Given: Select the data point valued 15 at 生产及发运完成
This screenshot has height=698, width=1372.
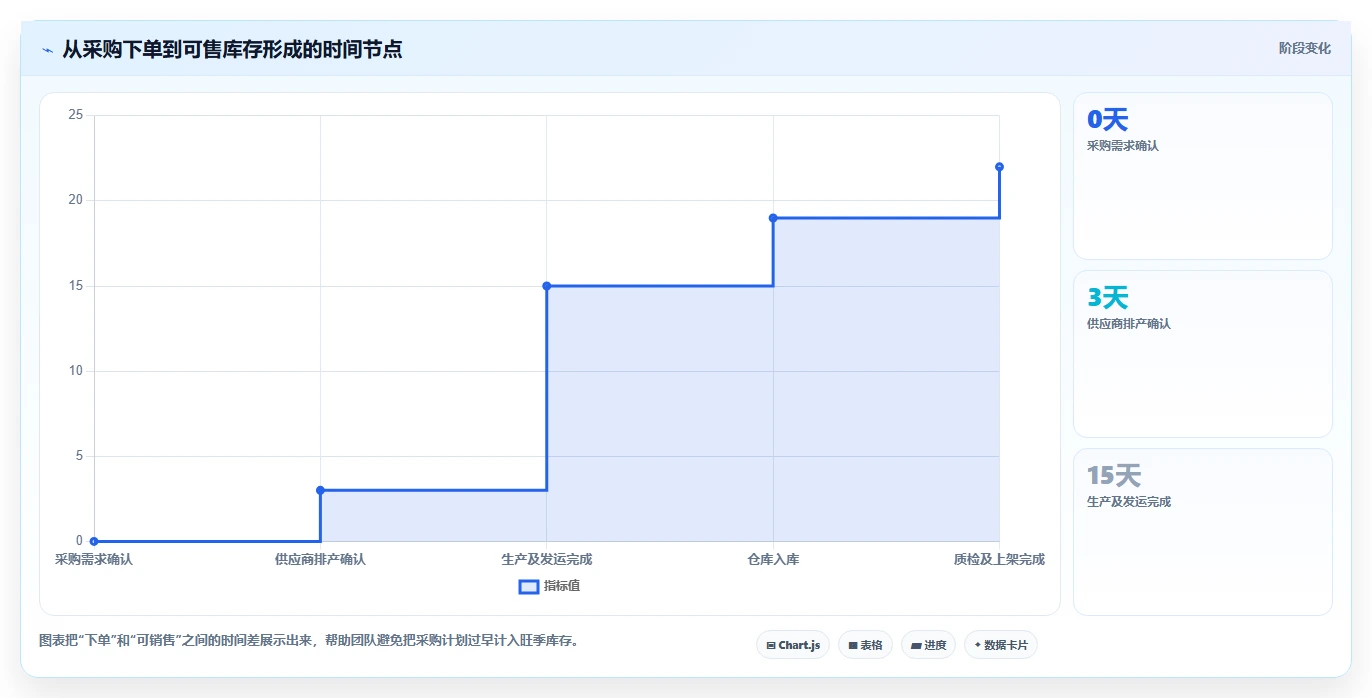Looking at the screenshot, I should pos(547,286).
